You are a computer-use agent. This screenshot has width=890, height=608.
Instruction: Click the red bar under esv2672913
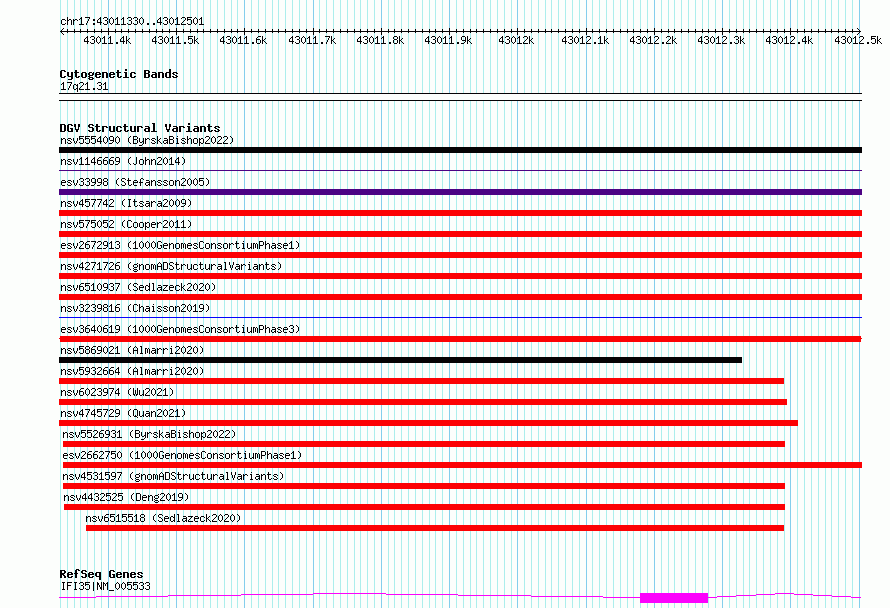[x=460, y=255]
